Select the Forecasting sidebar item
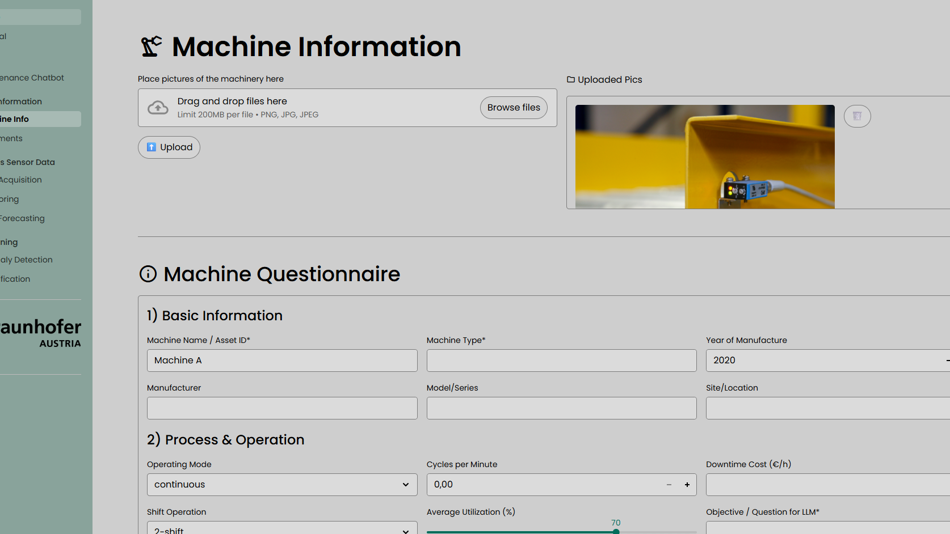 [23, 219]
